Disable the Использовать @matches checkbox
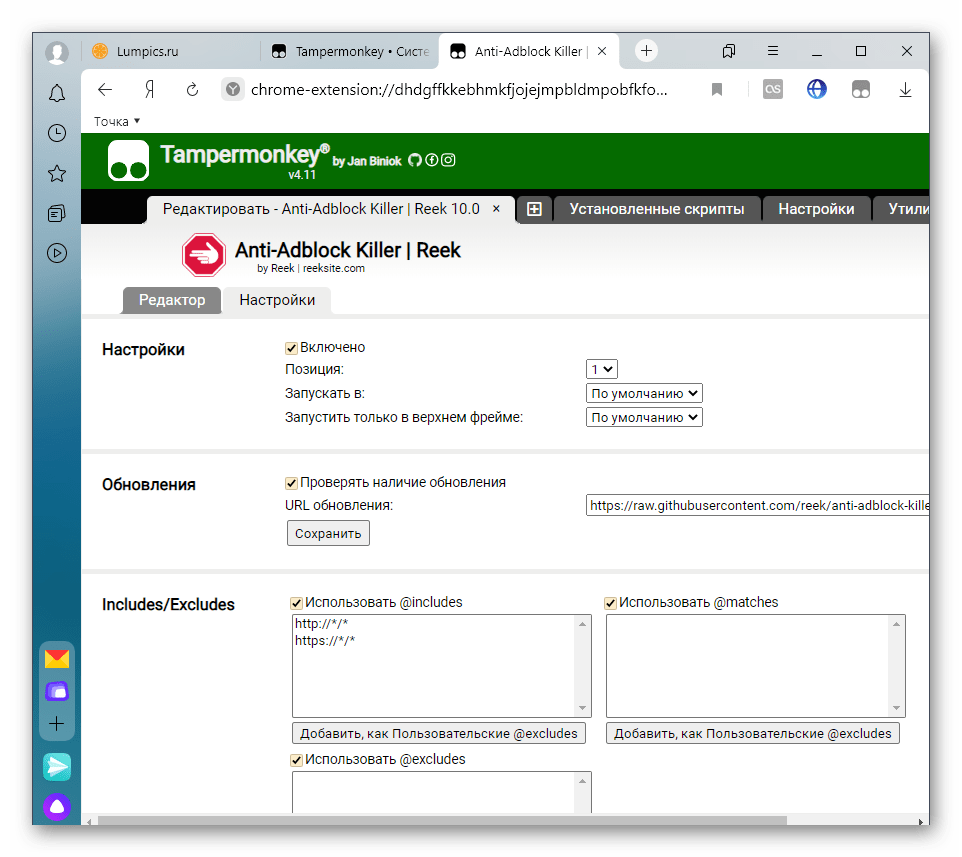Image resolution: width=962 pixels, height=857 pixels. 610,602
